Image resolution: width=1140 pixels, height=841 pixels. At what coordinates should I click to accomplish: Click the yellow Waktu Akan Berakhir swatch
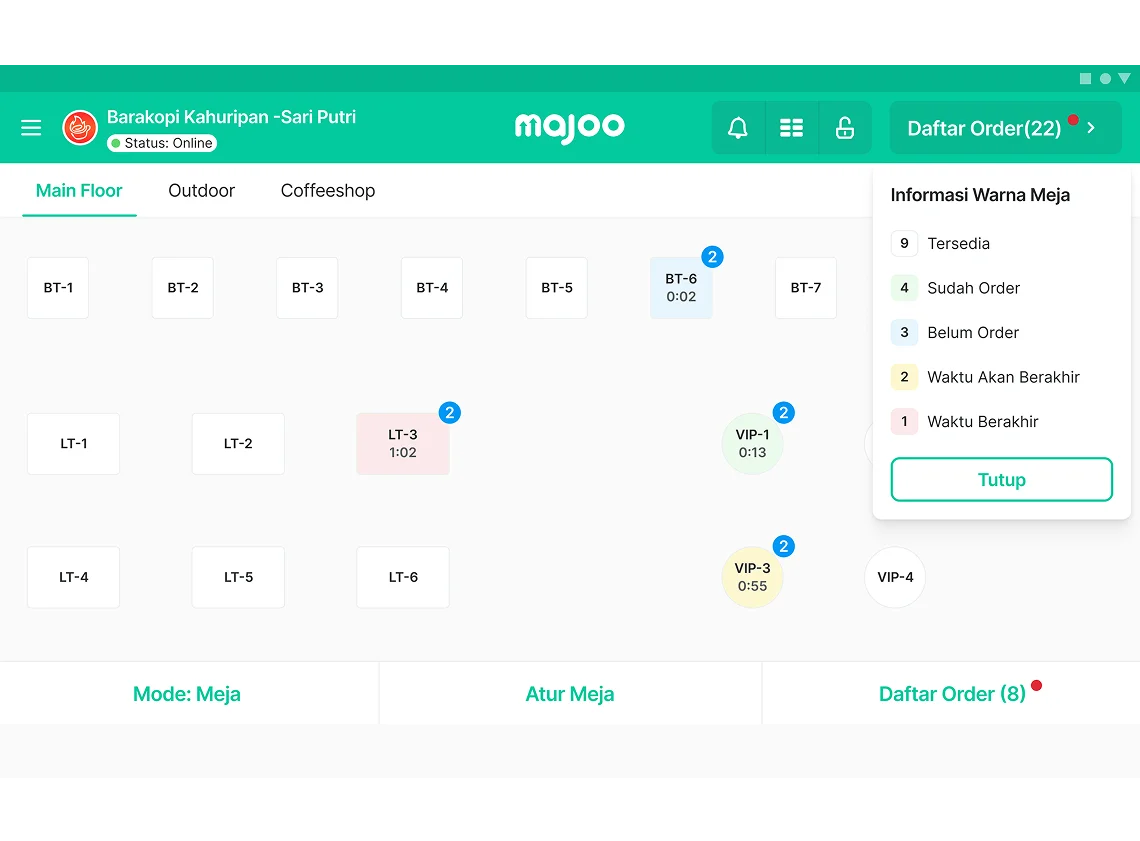[x=904, y=377]
